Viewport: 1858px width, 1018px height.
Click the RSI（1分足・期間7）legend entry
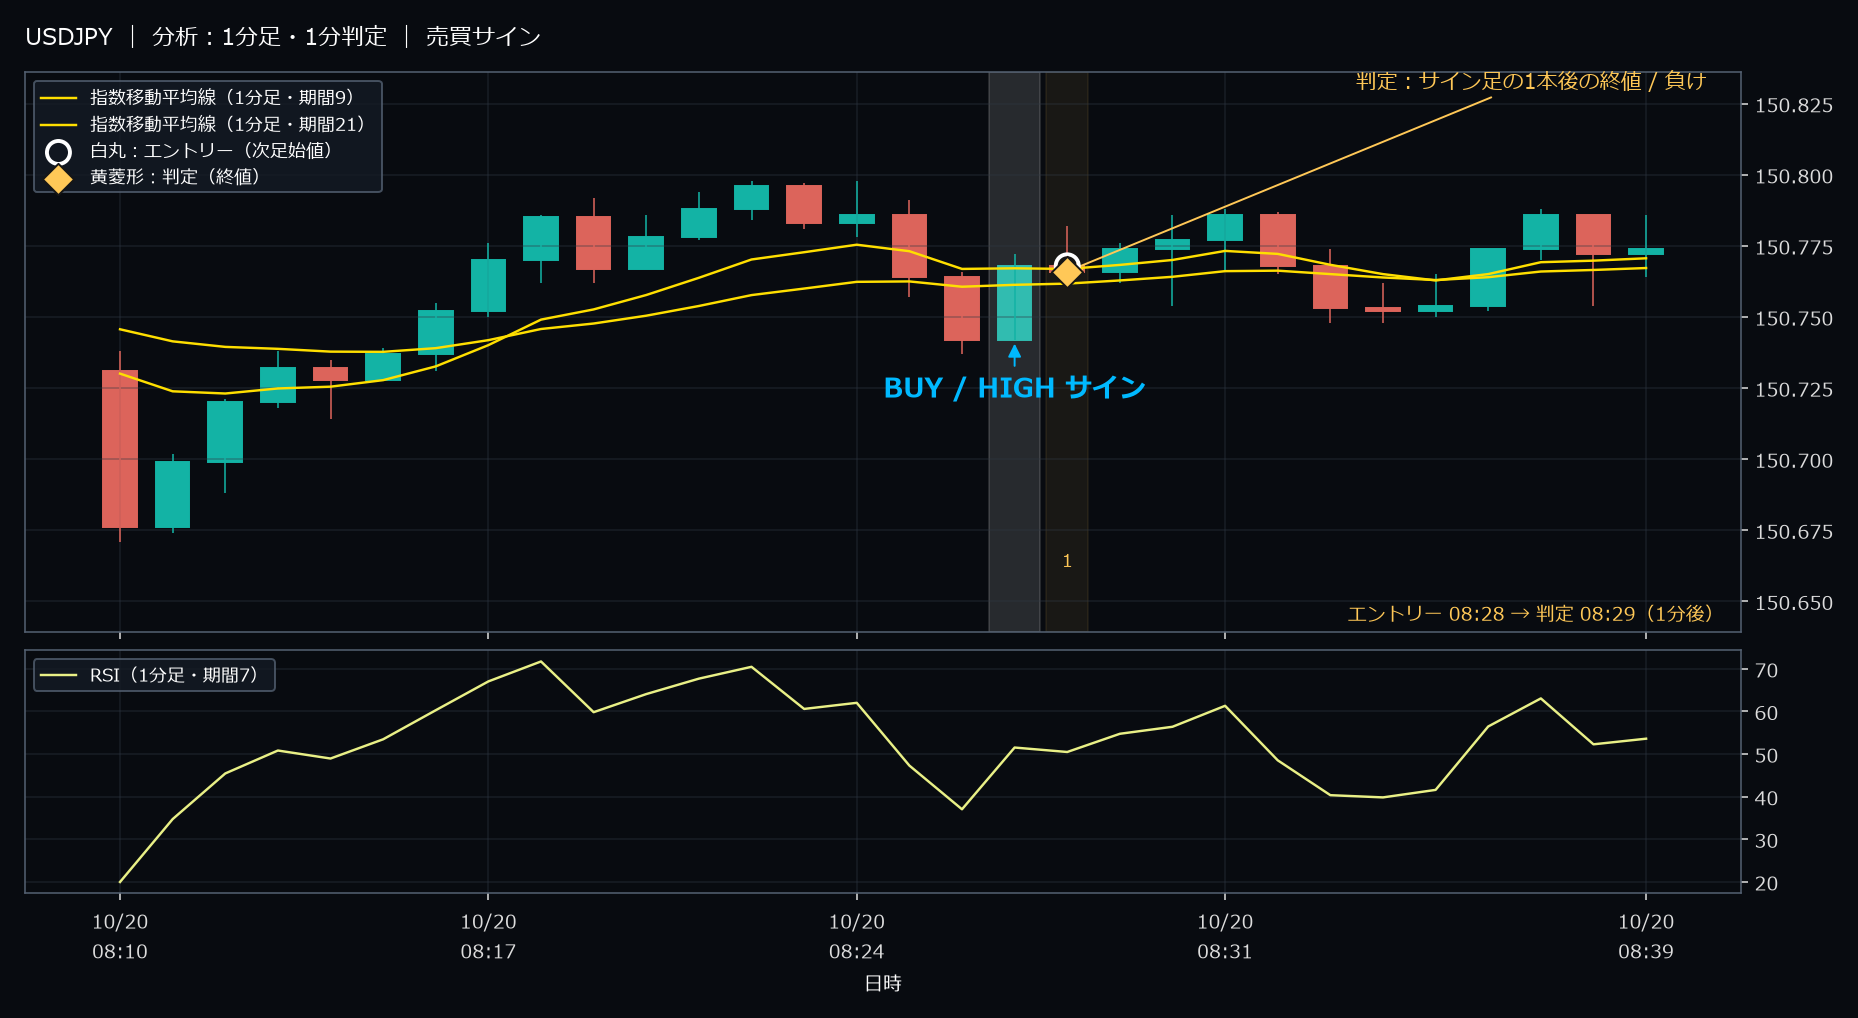point(154,675)
